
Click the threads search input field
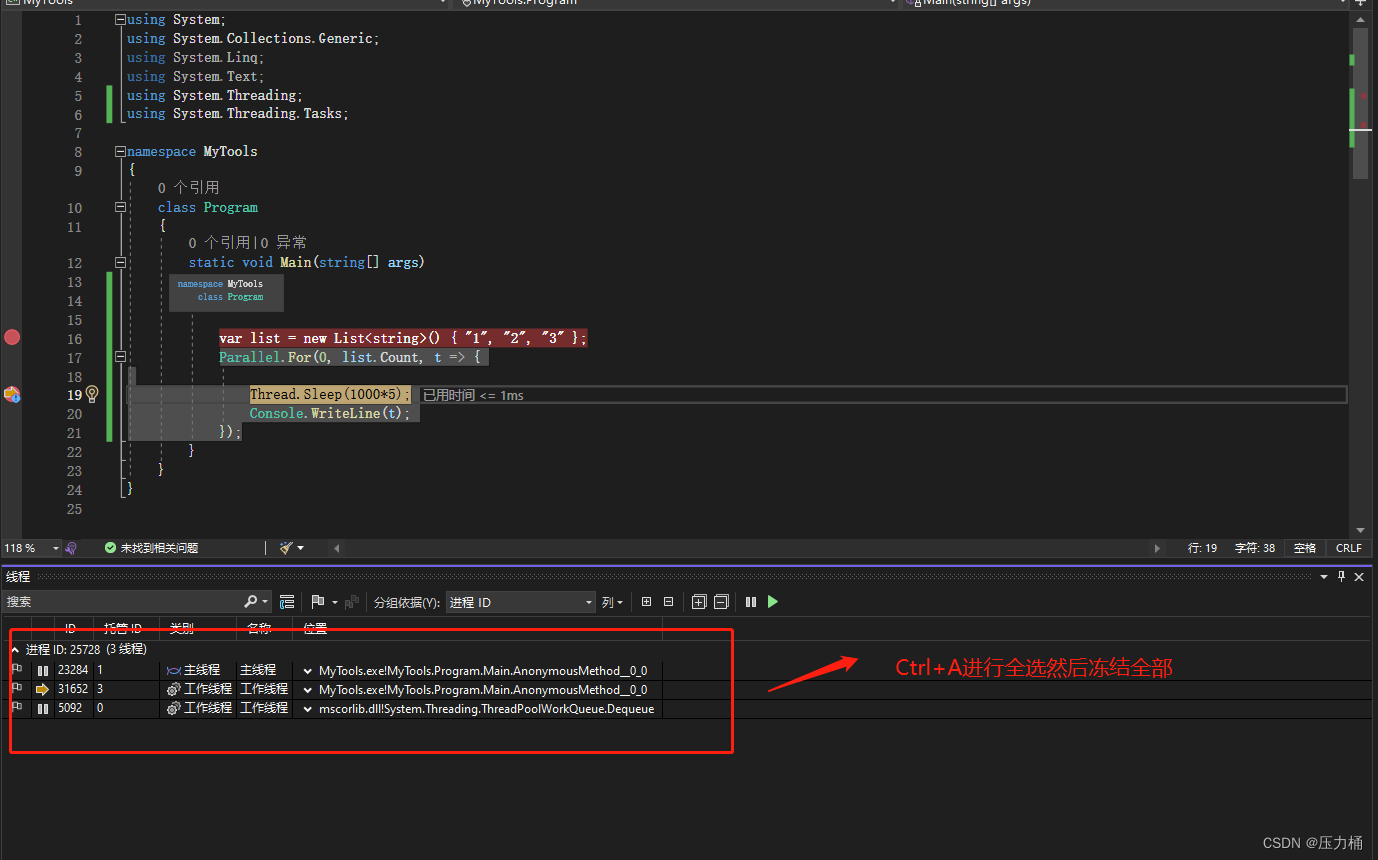(x=122, y=602)
